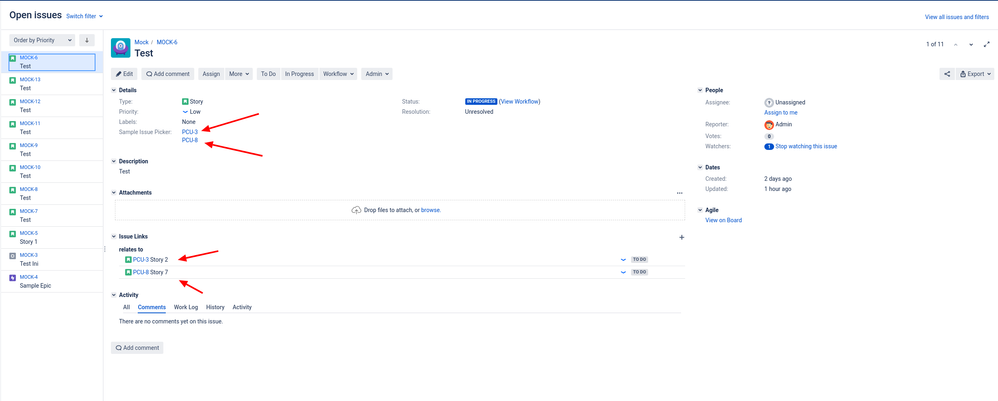Click the sidebar resize handle dots

pos(104,250)
